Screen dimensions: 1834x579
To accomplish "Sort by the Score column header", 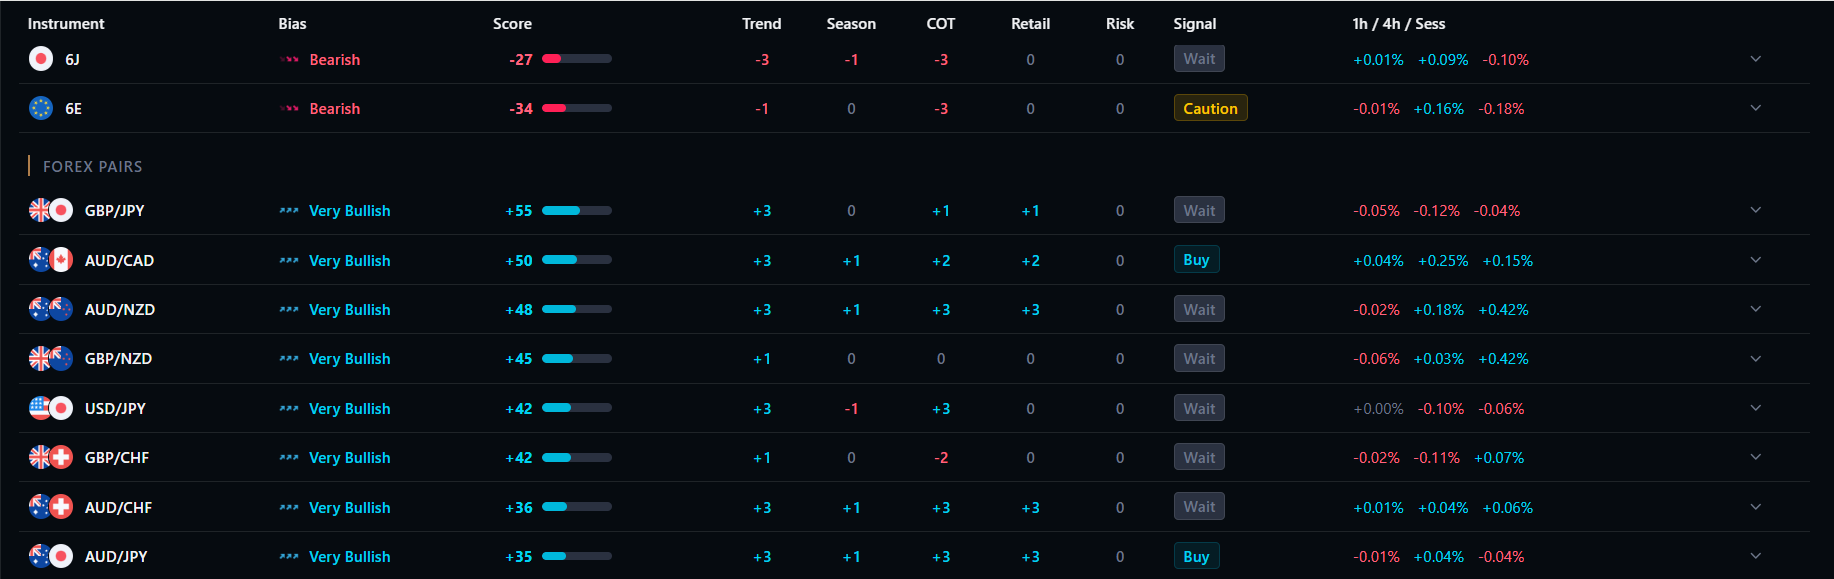I will [x=512, y=24].
